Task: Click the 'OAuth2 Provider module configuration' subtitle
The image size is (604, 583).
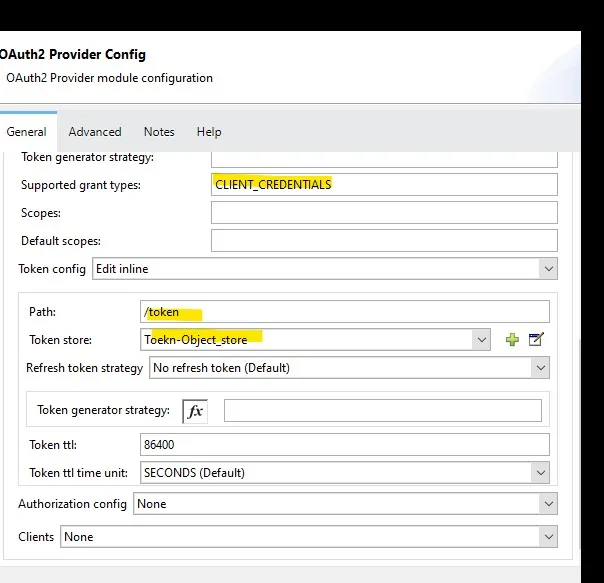Action: coord(109,78)
